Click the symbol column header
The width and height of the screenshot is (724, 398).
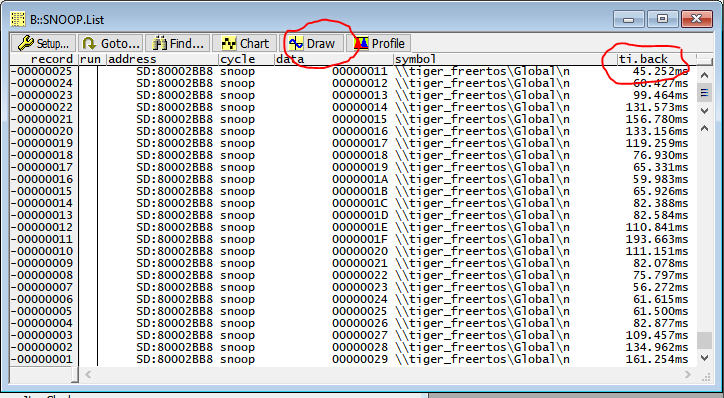(416, 59)
